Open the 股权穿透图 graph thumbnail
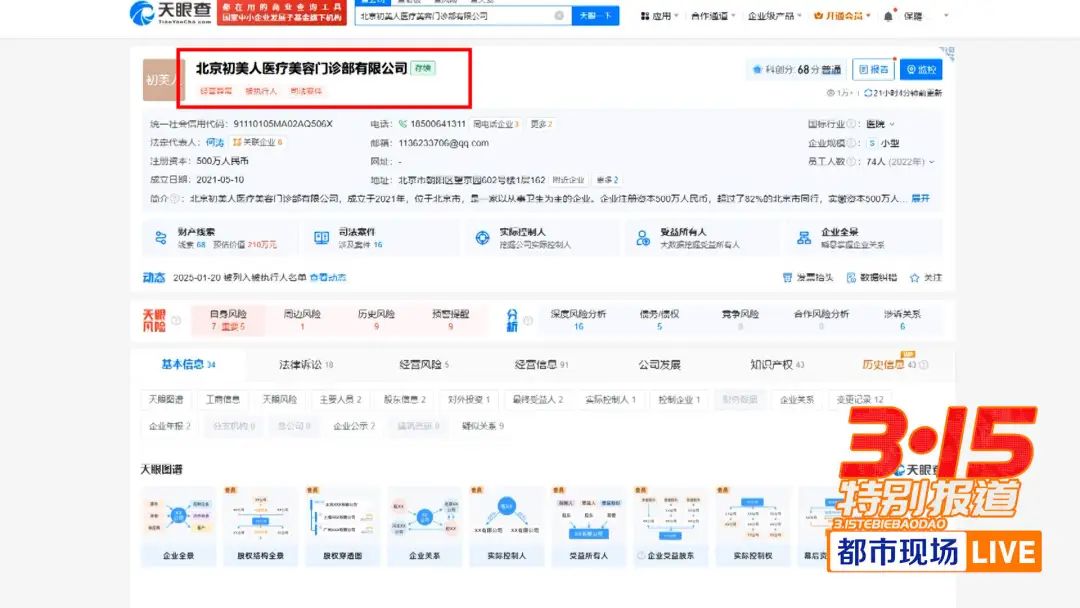Screen dimensions: 1080x608 (342, 526)
